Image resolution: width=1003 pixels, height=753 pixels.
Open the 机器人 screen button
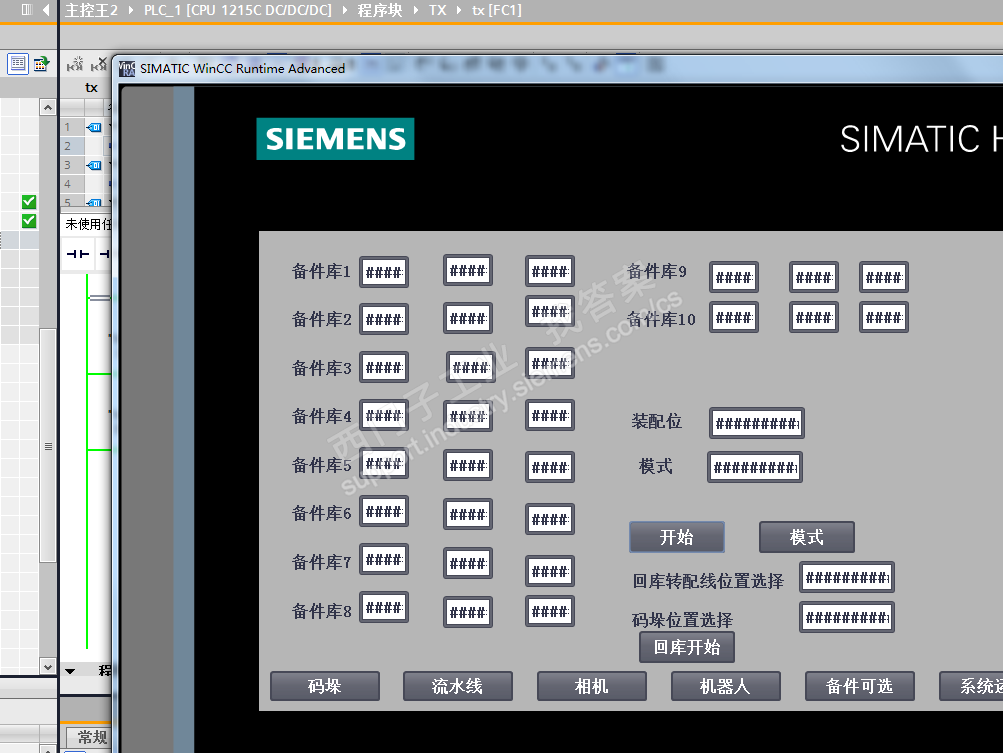coord(725,686)
